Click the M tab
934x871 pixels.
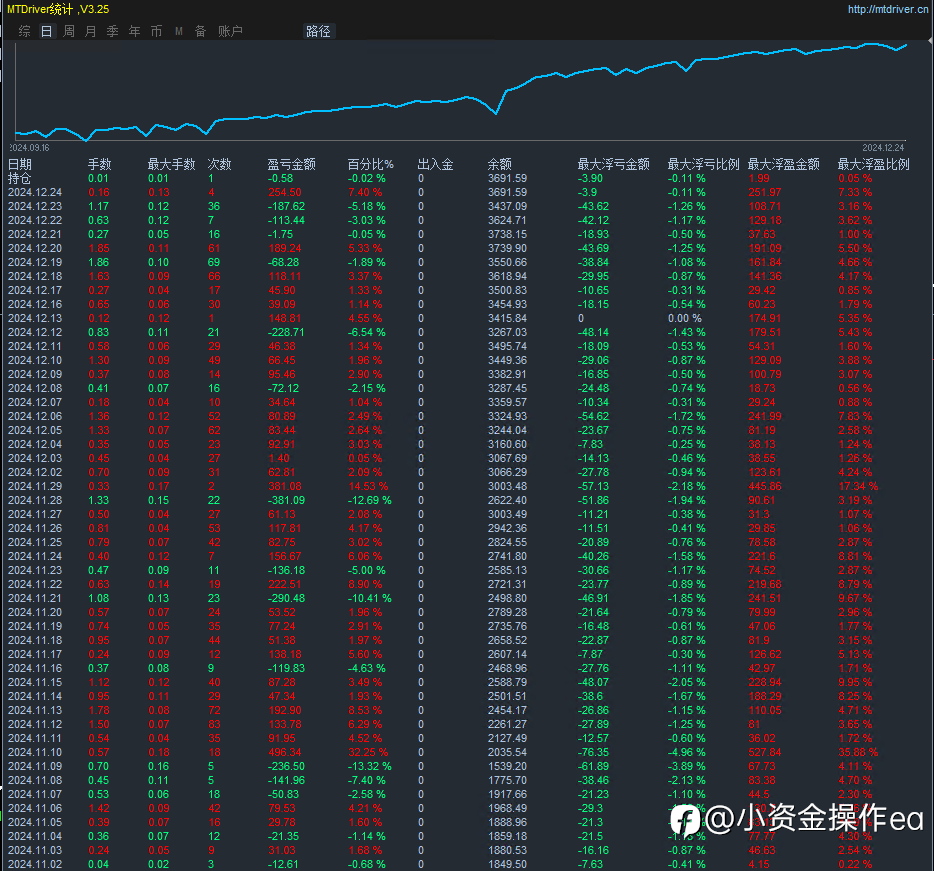(179, 31)
